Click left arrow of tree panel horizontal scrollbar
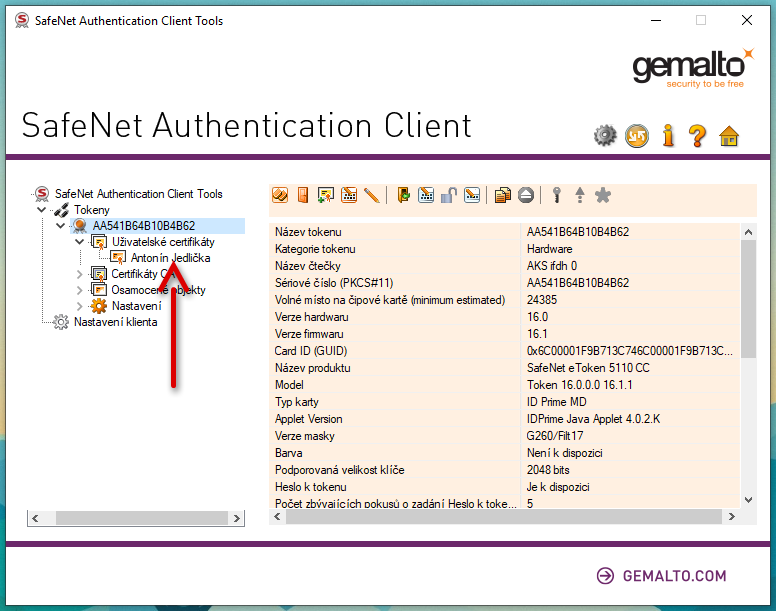Screen dimensions: 776x611 [35, 518]
